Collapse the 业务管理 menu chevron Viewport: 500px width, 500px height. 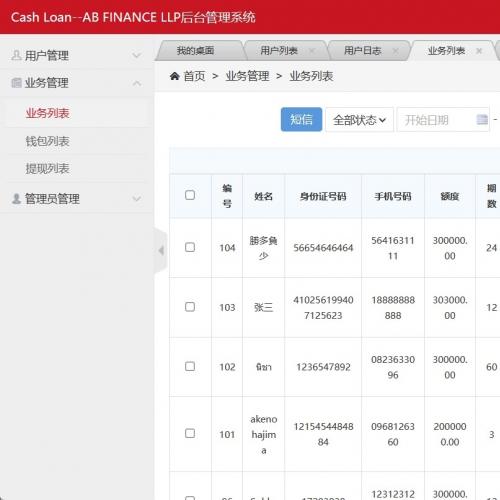click(136, 83)
